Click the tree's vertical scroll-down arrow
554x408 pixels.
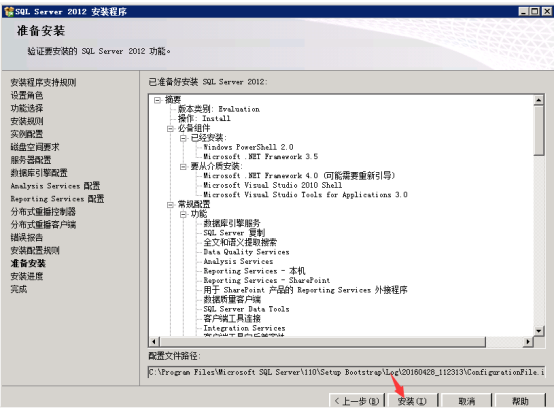[x=538, y=331]
